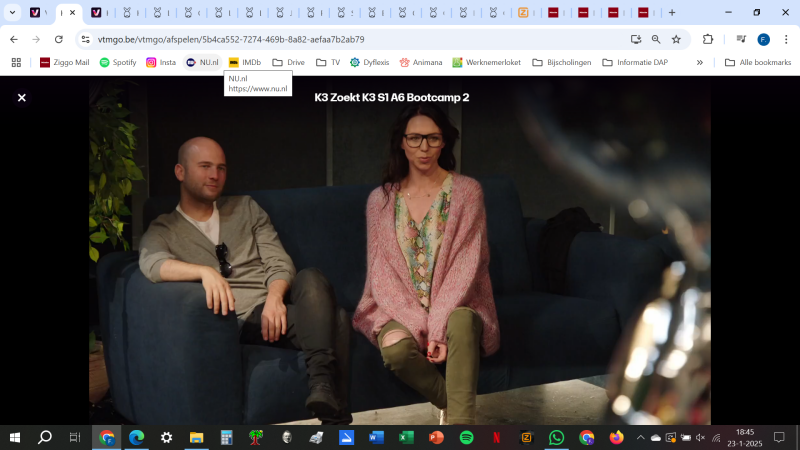800x450 pixels.
Task: Expand the TV bookmarks folder
Action: (328, 62)
